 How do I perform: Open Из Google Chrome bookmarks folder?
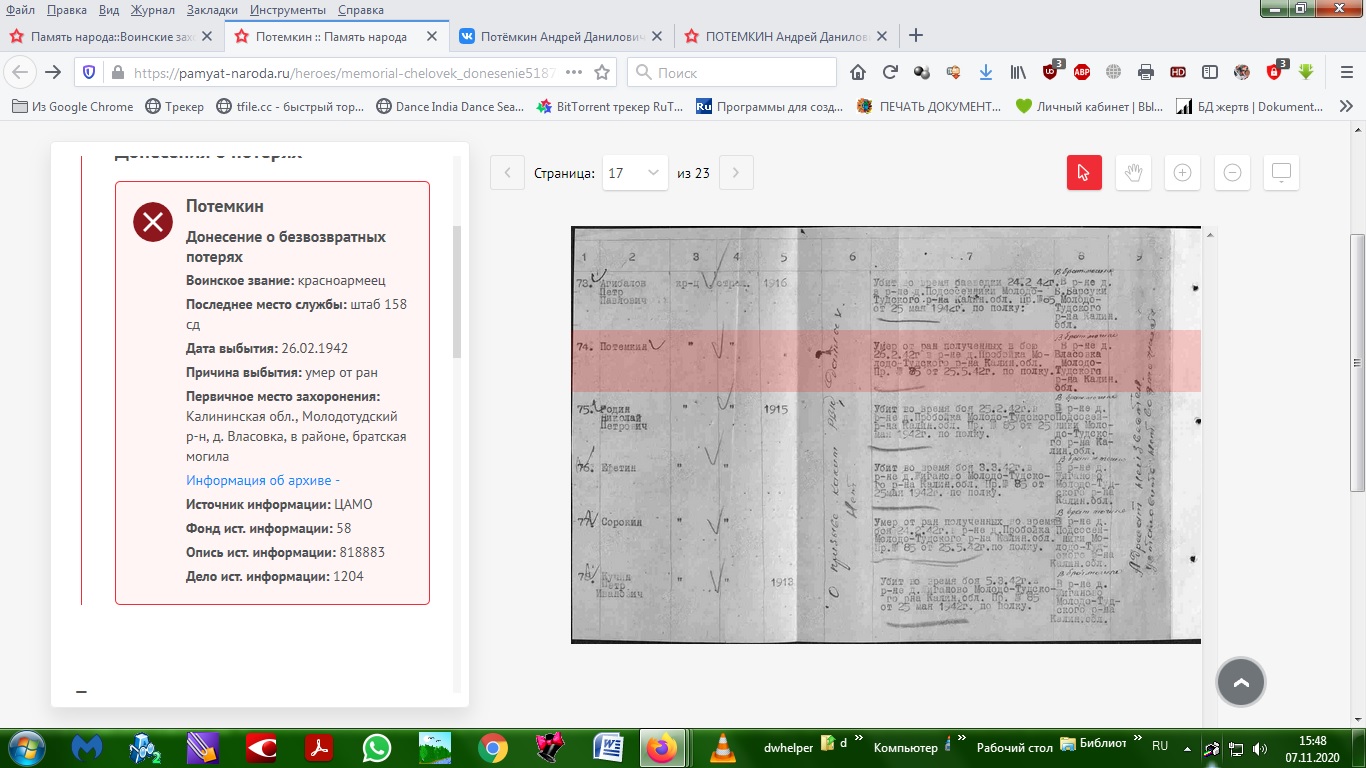(x=73, y=107)
